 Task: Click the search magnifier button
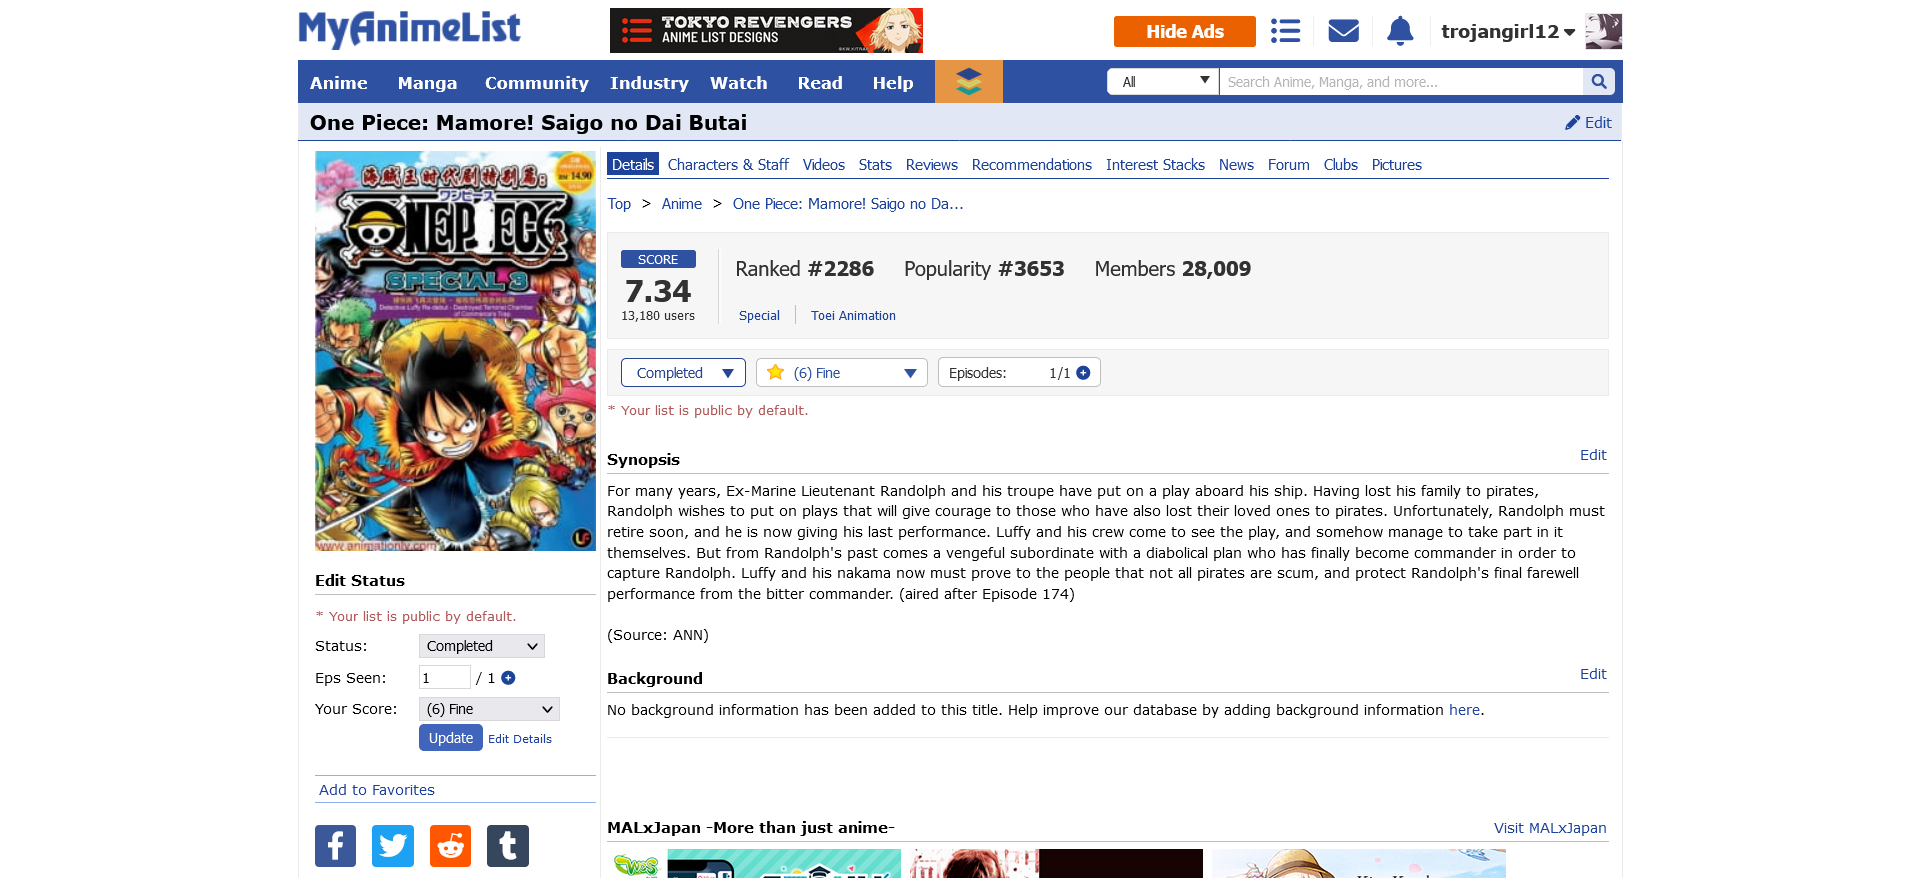tap(1598, 82)
